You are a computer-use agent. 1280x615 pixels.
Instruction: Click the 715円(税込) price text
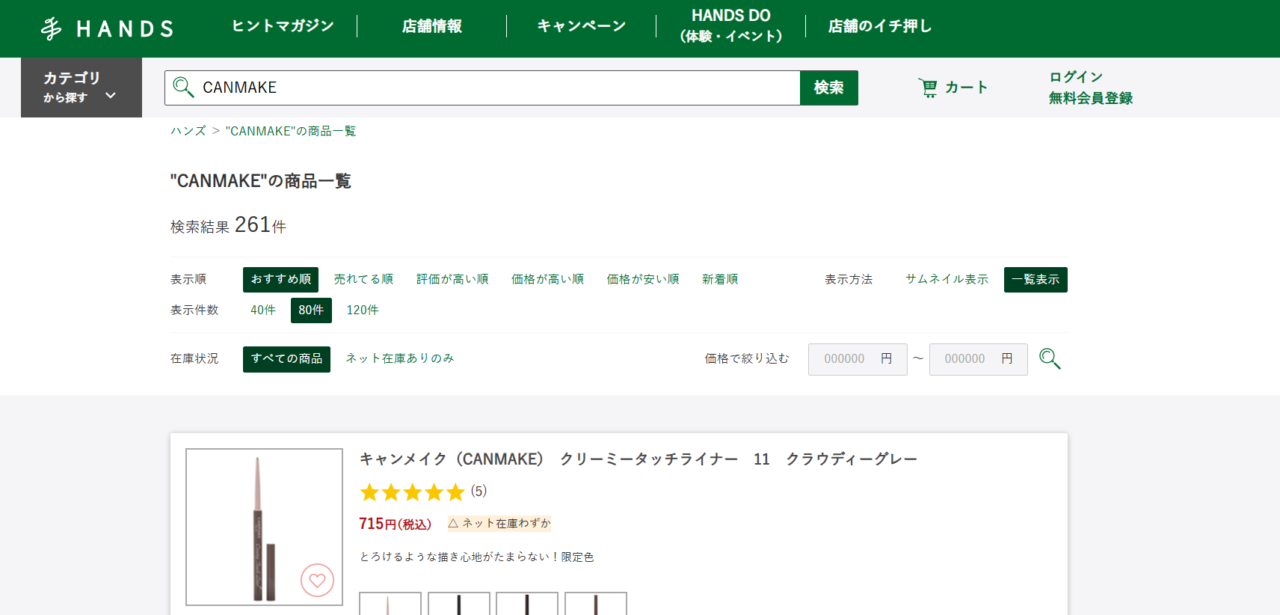point(395,523)
